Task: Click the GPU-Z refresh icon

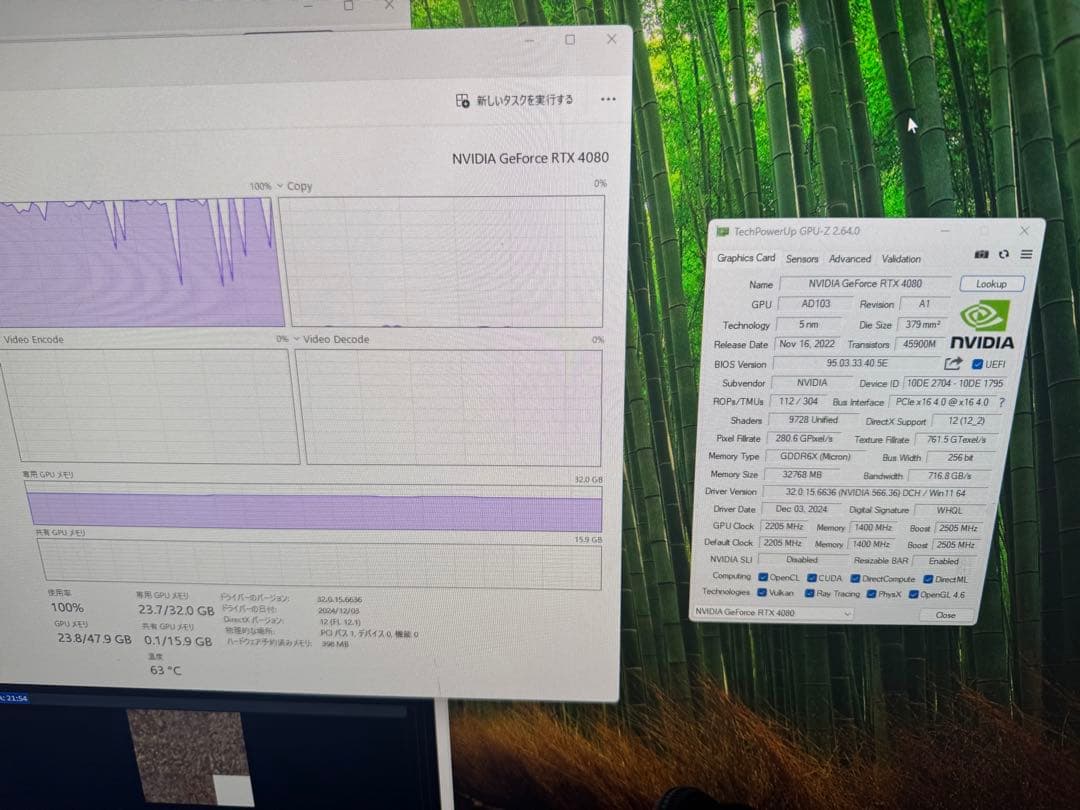Action: tap(1003, 255)
